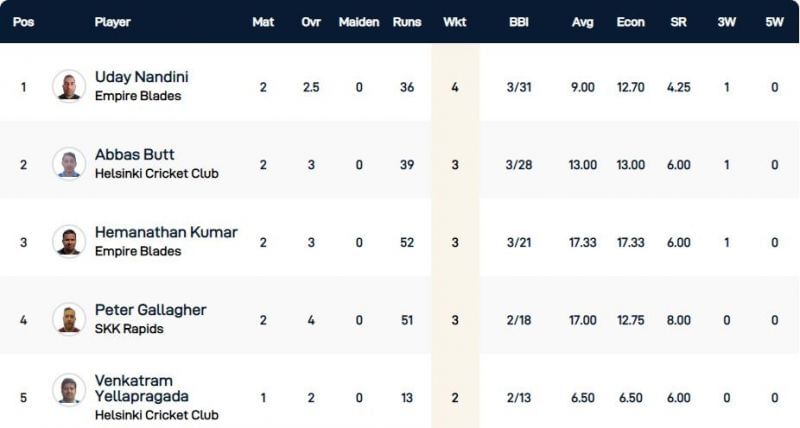Open Peter Gallagher's player name link
This screenshot has width=800, height=428.
click(x=150, y=310)
